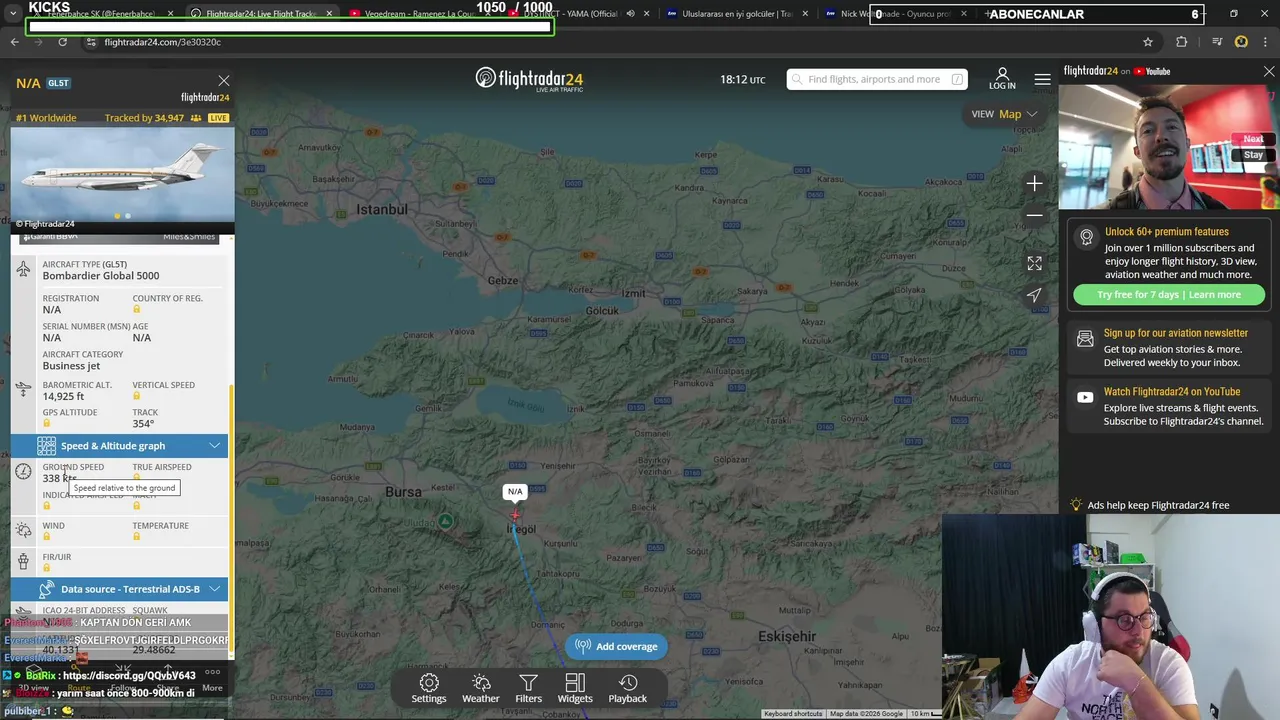This screenshot has width=1280, height=720.
Task: Open the VIEW Map dropdown
Action: (1005, 114)
